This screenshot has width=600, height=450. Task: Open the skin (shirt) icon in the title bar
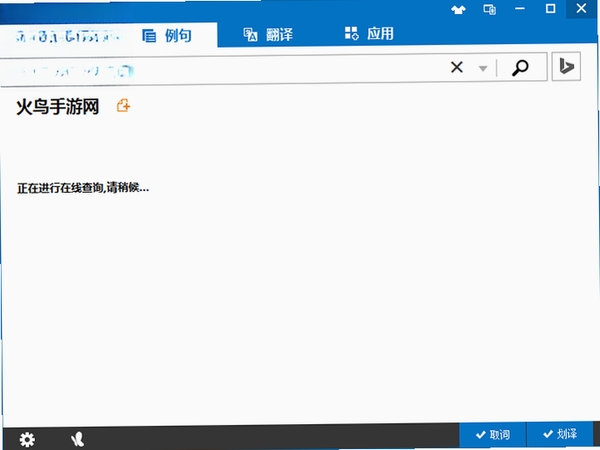458,10
